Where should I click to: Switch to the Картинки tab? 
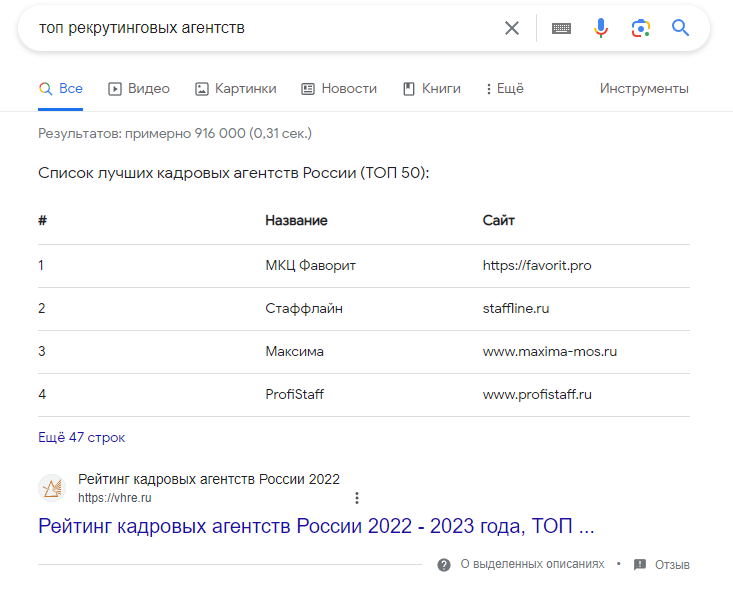236,89
